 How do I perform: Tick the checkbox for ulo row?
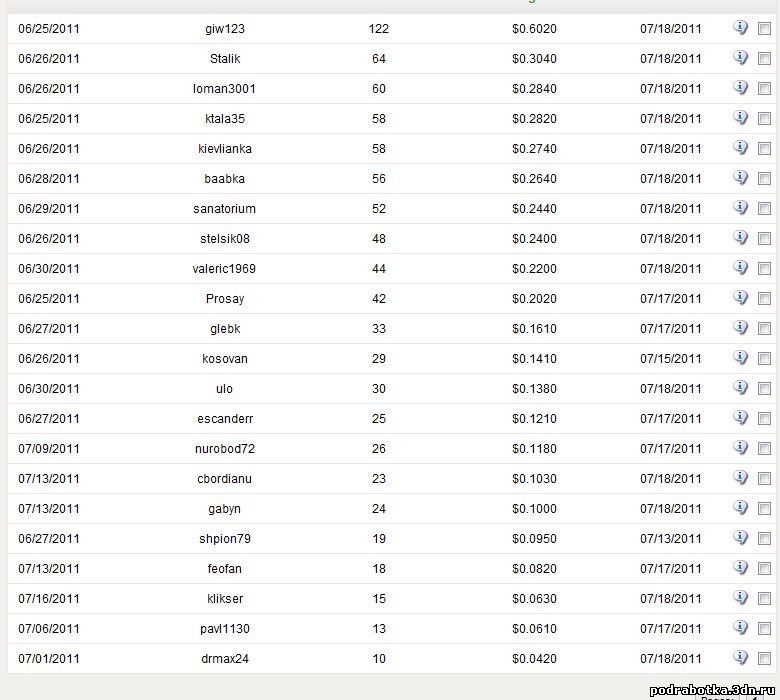tap(764, 389)
